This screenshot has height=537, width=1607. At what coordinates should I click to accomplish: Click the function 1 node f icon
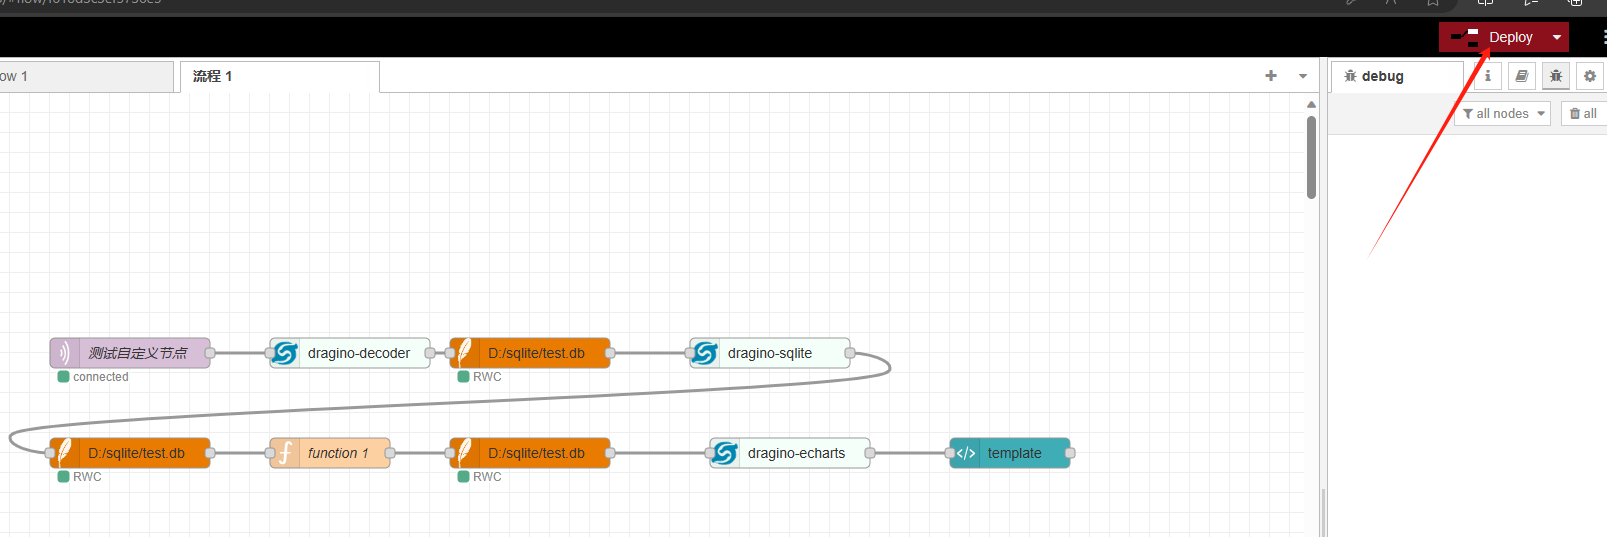click(x=285, y=453)
